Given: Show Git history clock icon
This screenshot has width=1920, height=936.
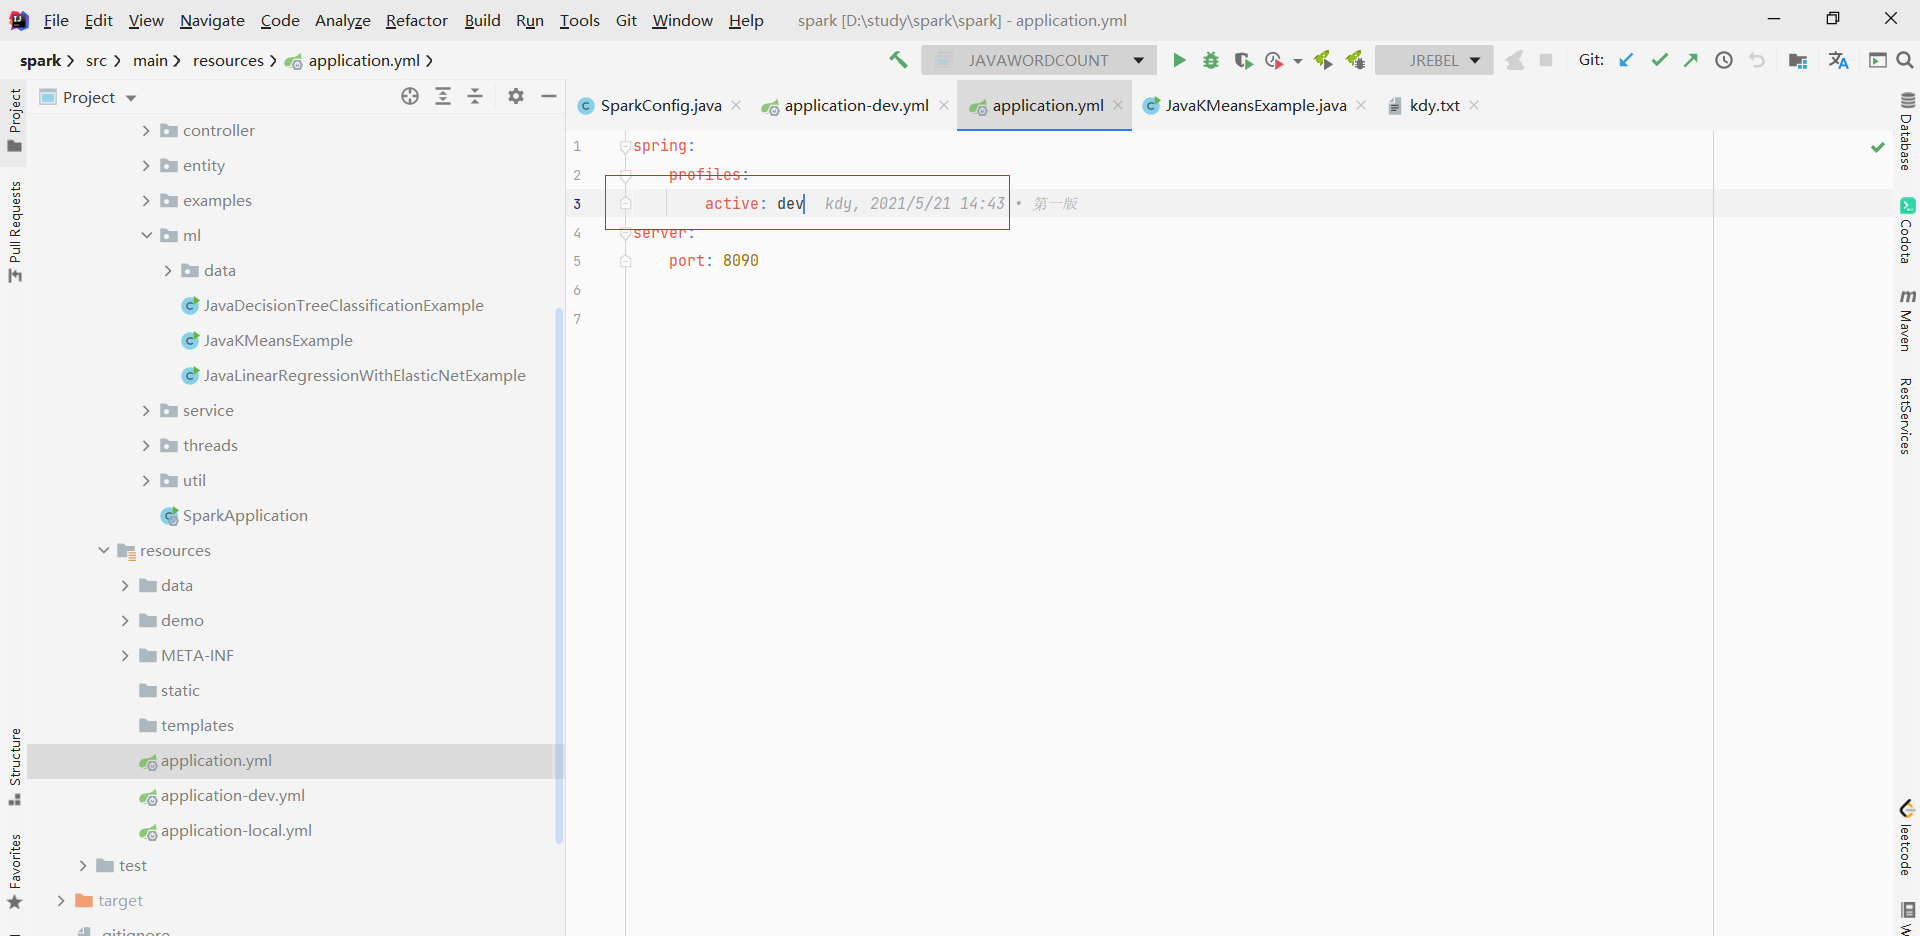Looking at the screenshot, I should 1724,60.
